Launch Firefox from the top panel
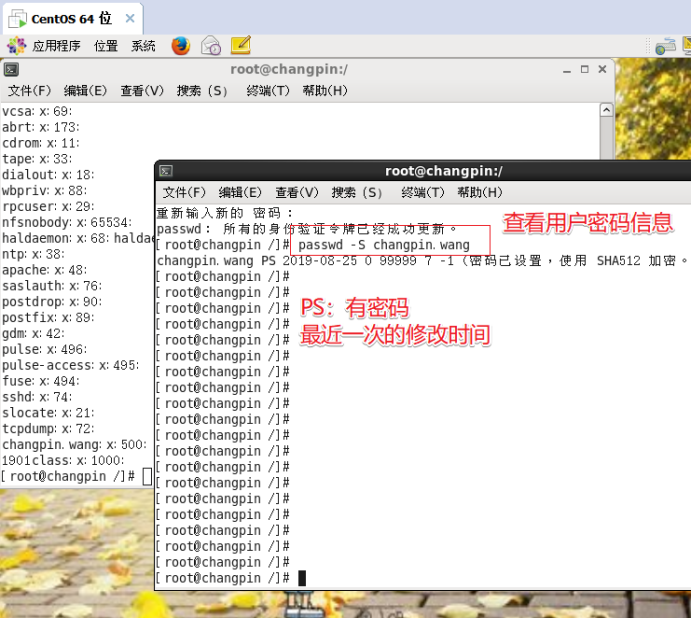The width and height of the screenshot is (692, 618). tap(181, 45)
